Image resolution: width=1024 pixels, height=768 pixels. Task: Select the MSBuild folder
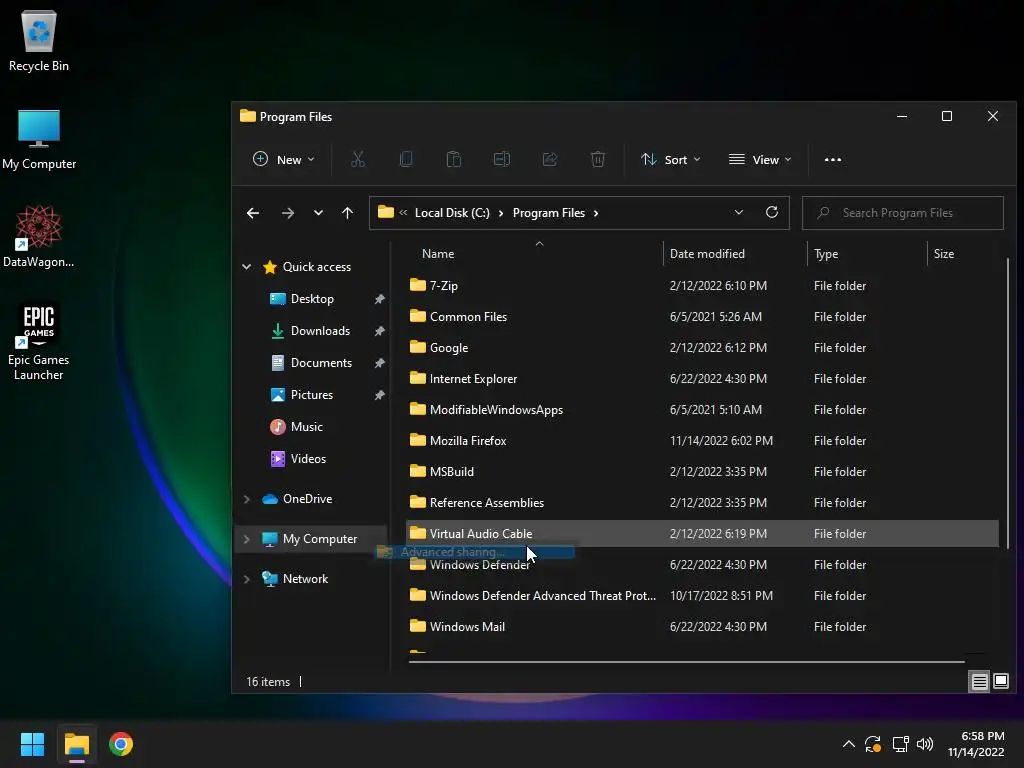pos(702,472)
